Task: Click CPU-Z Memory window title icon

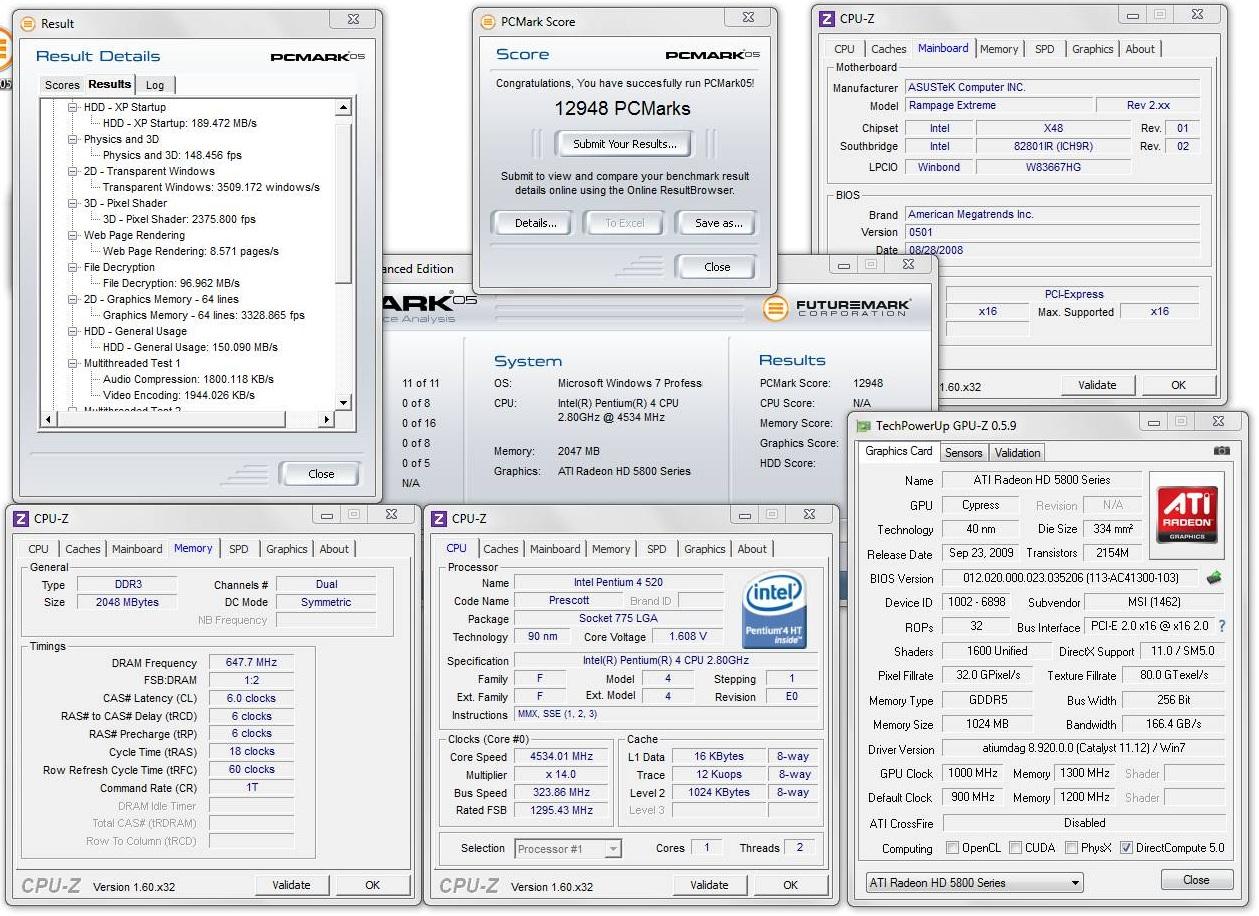Action: (x=21, y=518)
